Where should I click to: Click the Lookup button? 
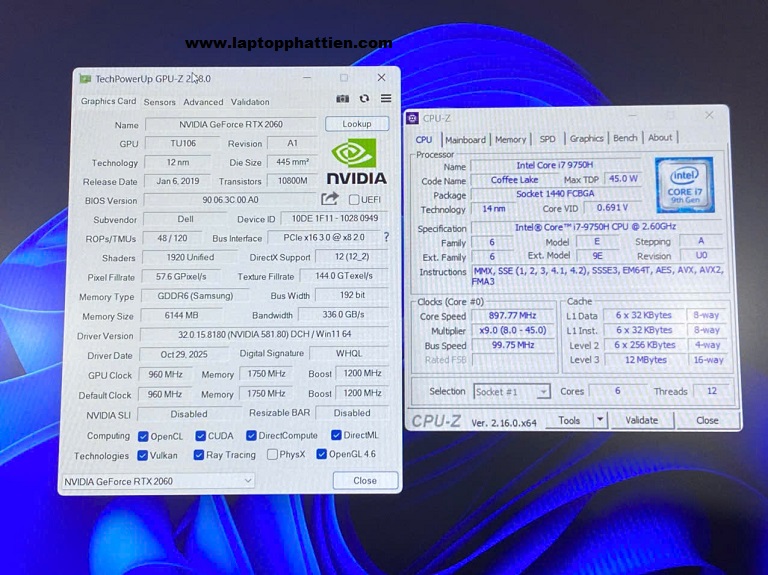(357, 124)
